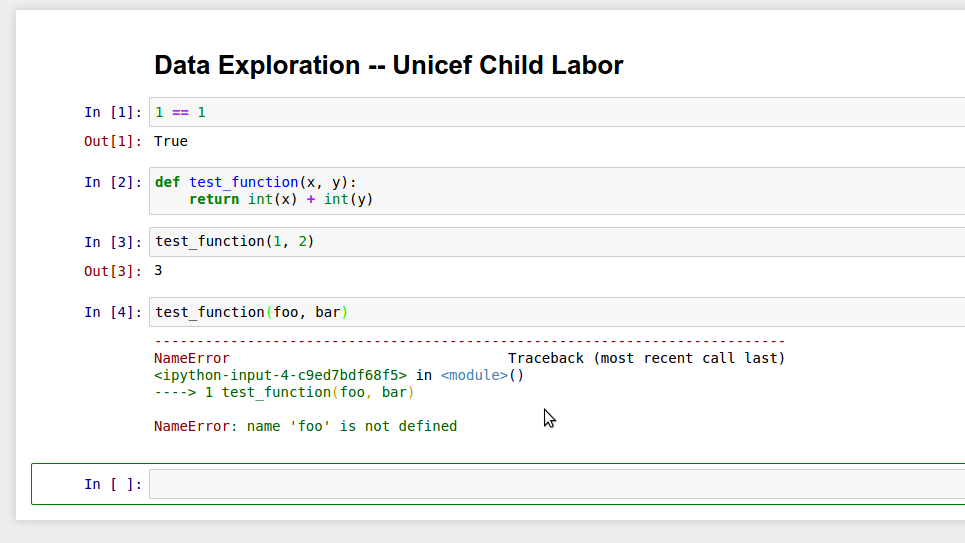The image size is (965, 543).
Task: Click the 'def test_function(x, y)' definition line
Action: 256,182
